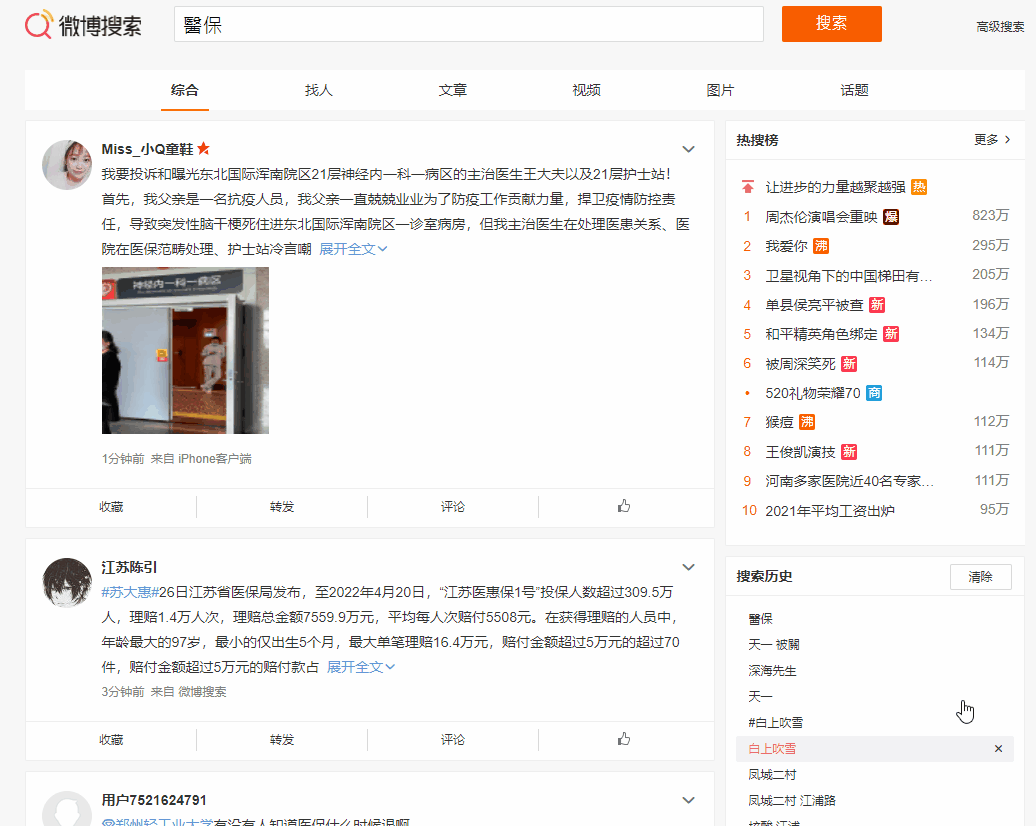
Task: Expand full text of Miss_小Q童鞋 post
Action: 353,249
